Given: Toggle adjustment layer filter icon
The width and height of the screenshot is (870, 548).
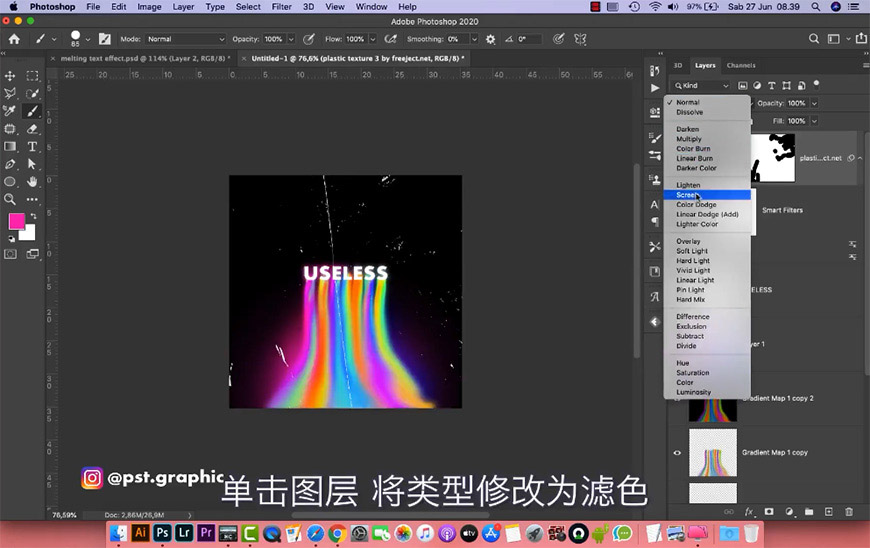Looking at the screenshot, I should (757, 85).
